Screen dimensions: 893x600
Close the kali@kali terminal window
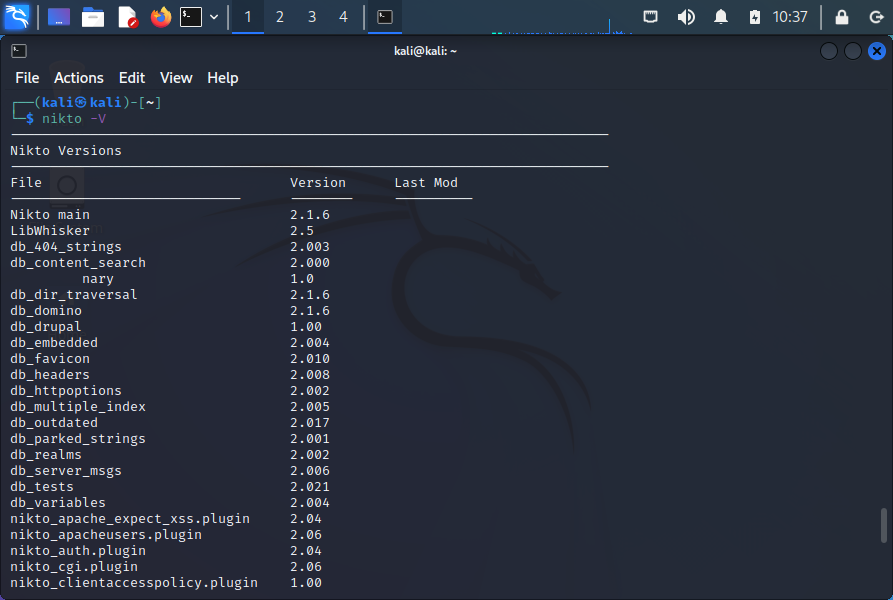(x=877, y=51)
